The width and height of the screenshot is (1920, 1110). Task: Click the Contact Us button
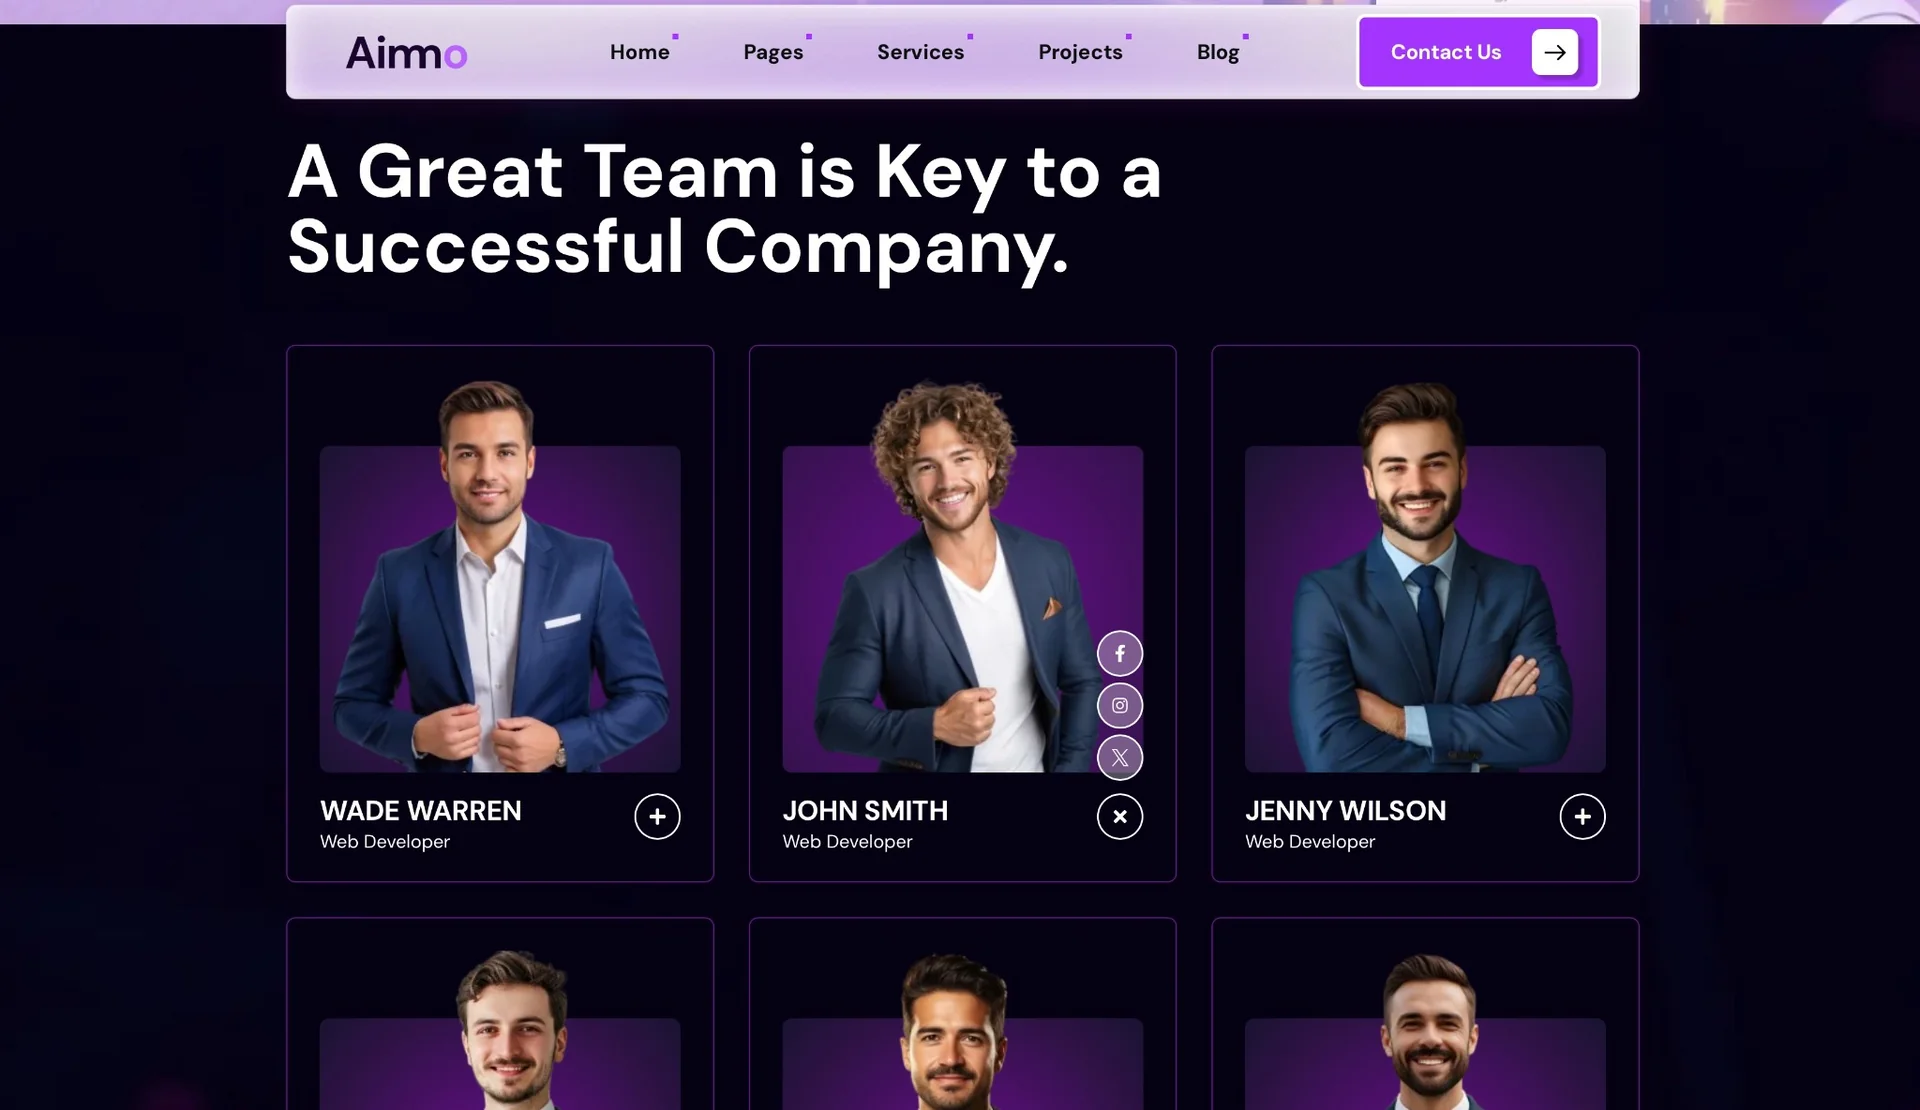(1478, 52)
